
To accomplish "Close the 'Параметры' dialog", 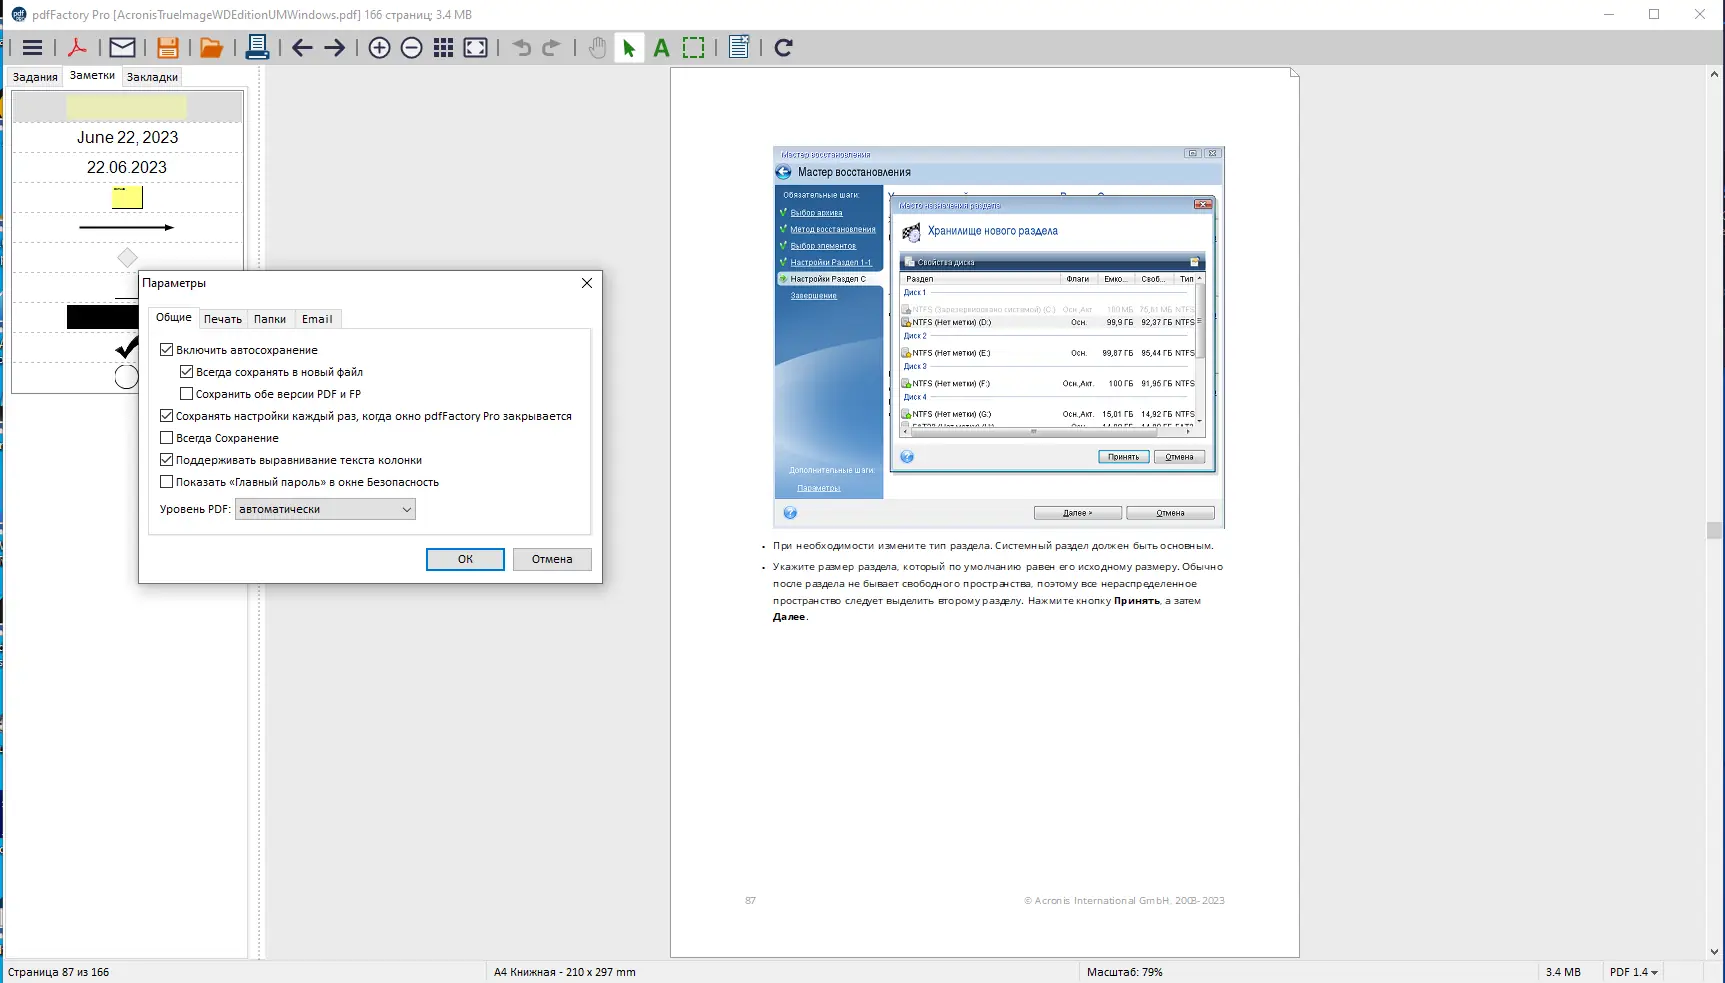I will click(x=587, y=283).
